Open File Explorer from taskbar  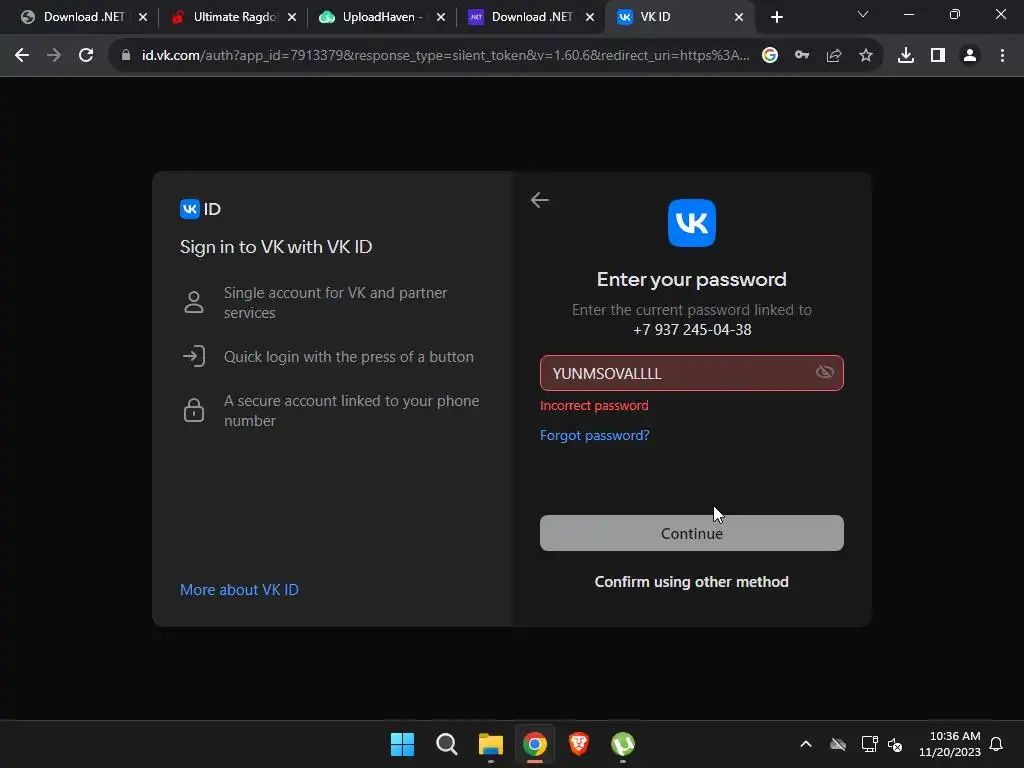point(490,744)
